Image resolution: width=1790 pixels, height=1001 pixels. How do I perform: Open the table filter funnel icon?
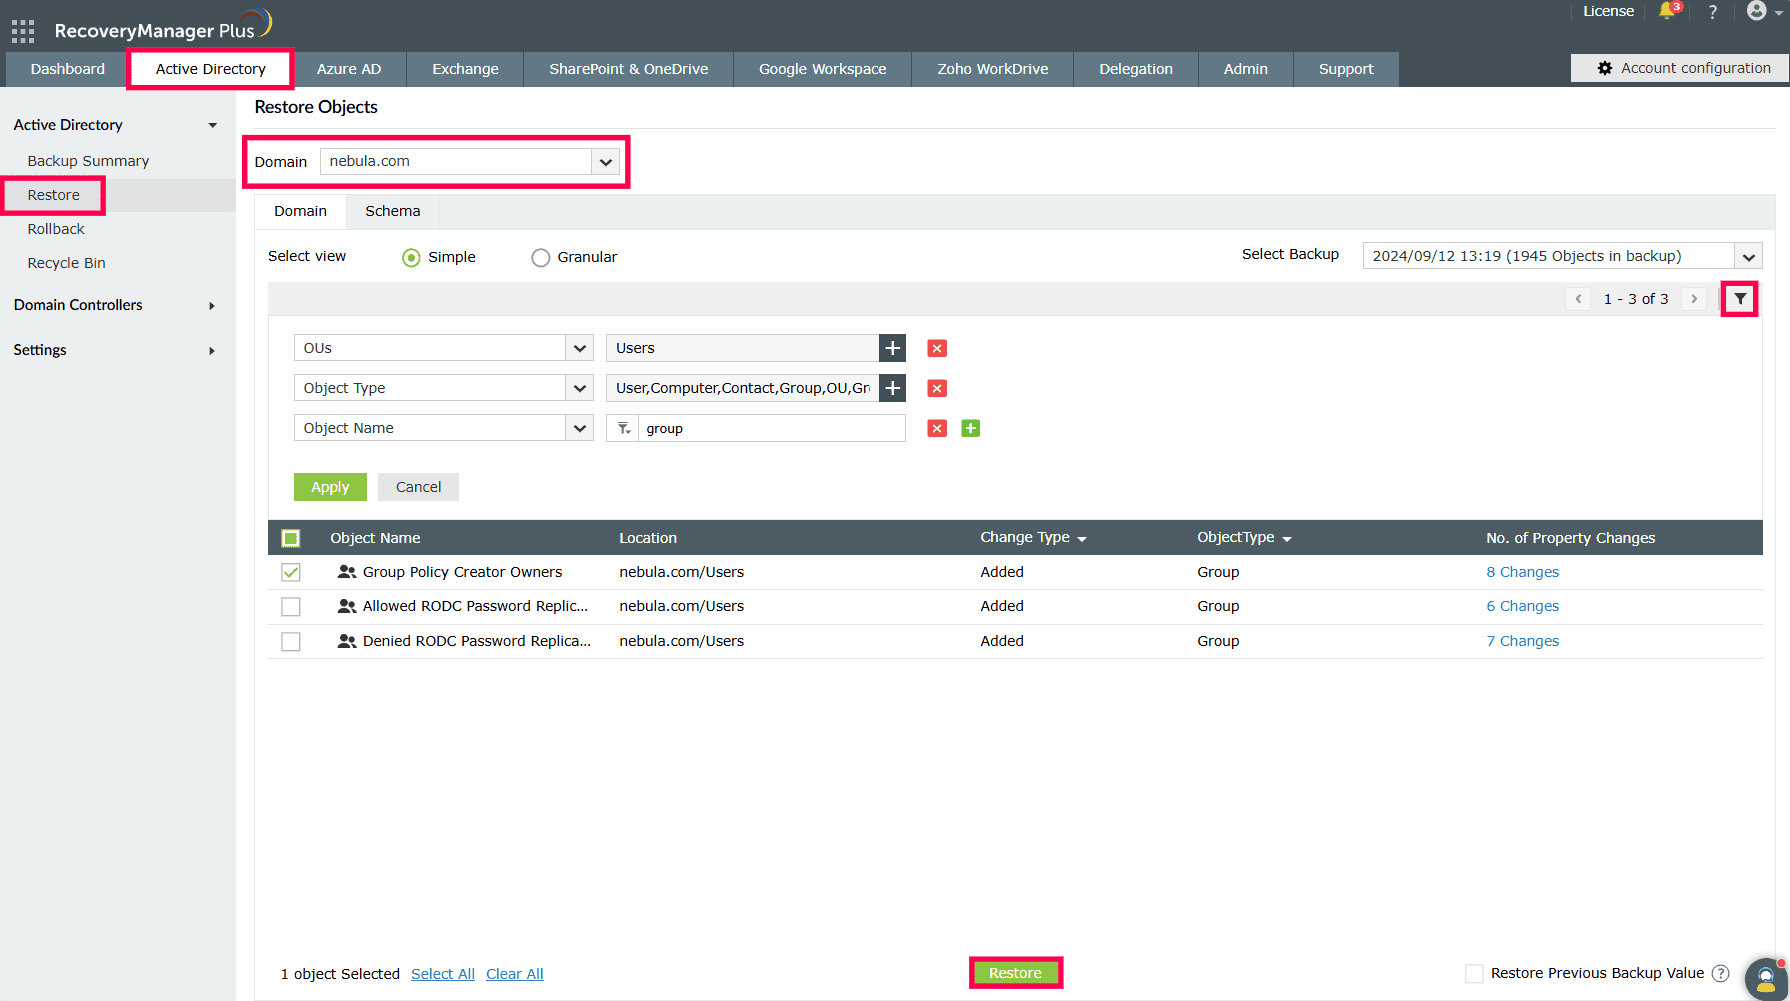click(x=1740, y=298)
